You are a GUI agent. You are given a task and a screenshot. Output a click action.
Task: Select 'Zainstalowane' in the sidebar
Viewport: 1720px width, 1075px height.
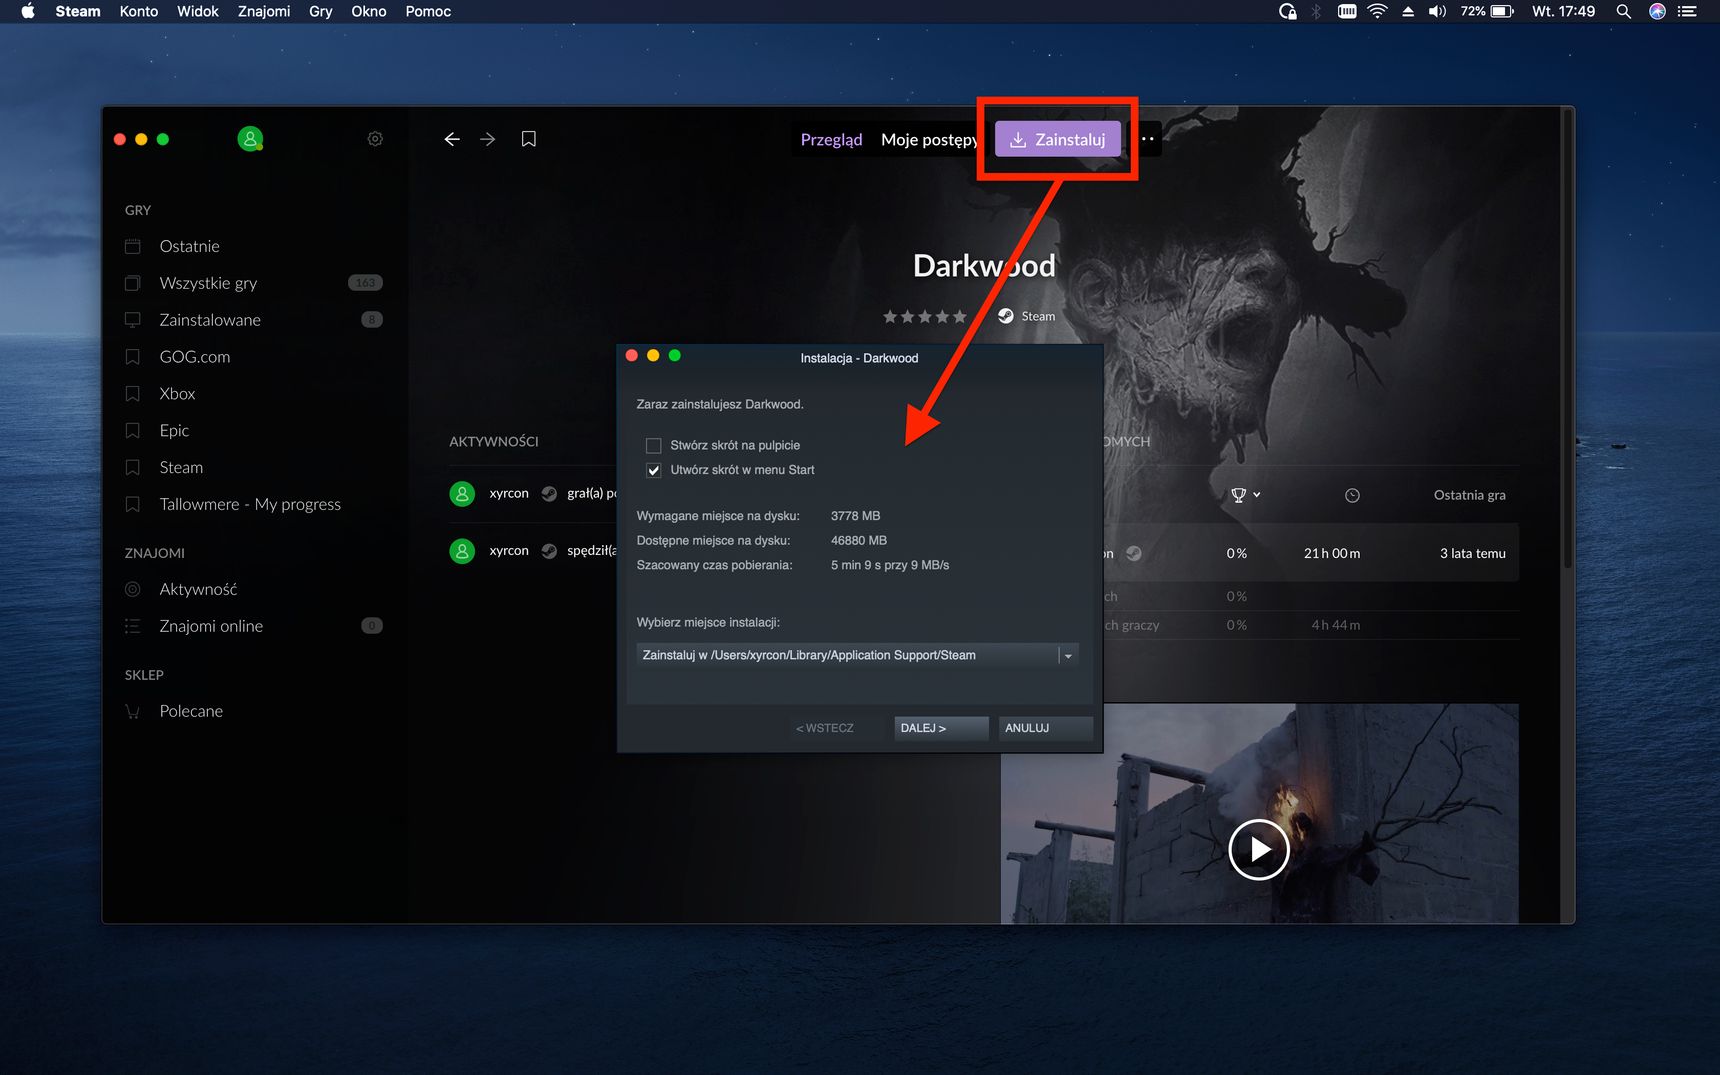[x=210, y=320]
